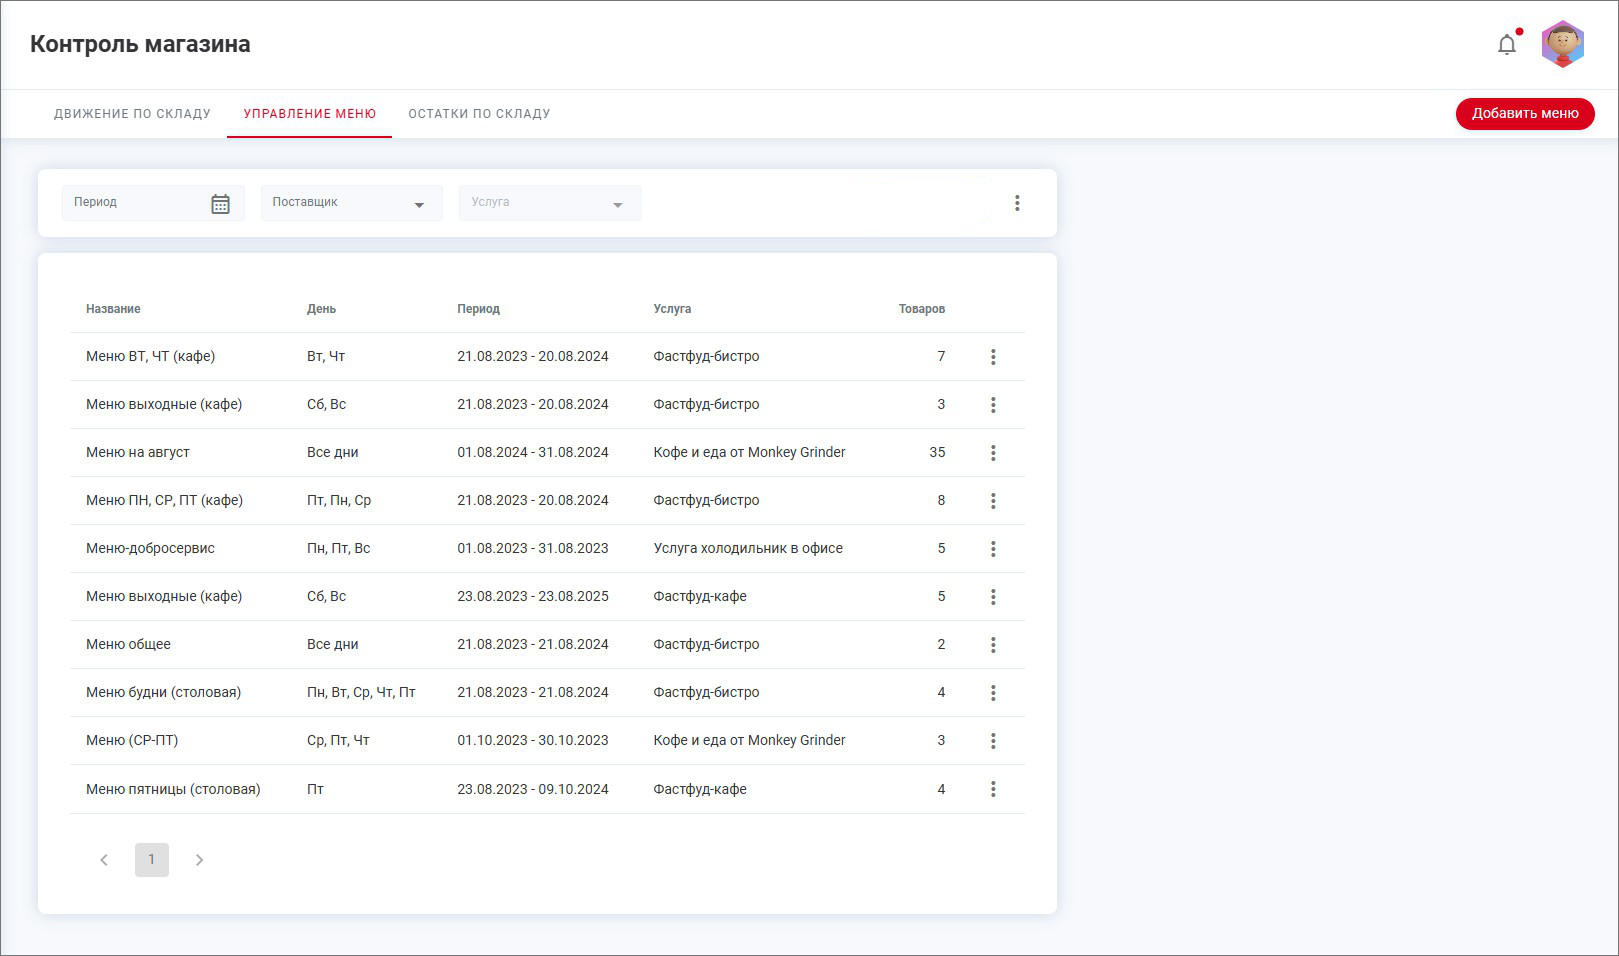Viewport: 1619px width, 956px height.
Task: Switch to the Движение по складу tab
Action: 132,114
